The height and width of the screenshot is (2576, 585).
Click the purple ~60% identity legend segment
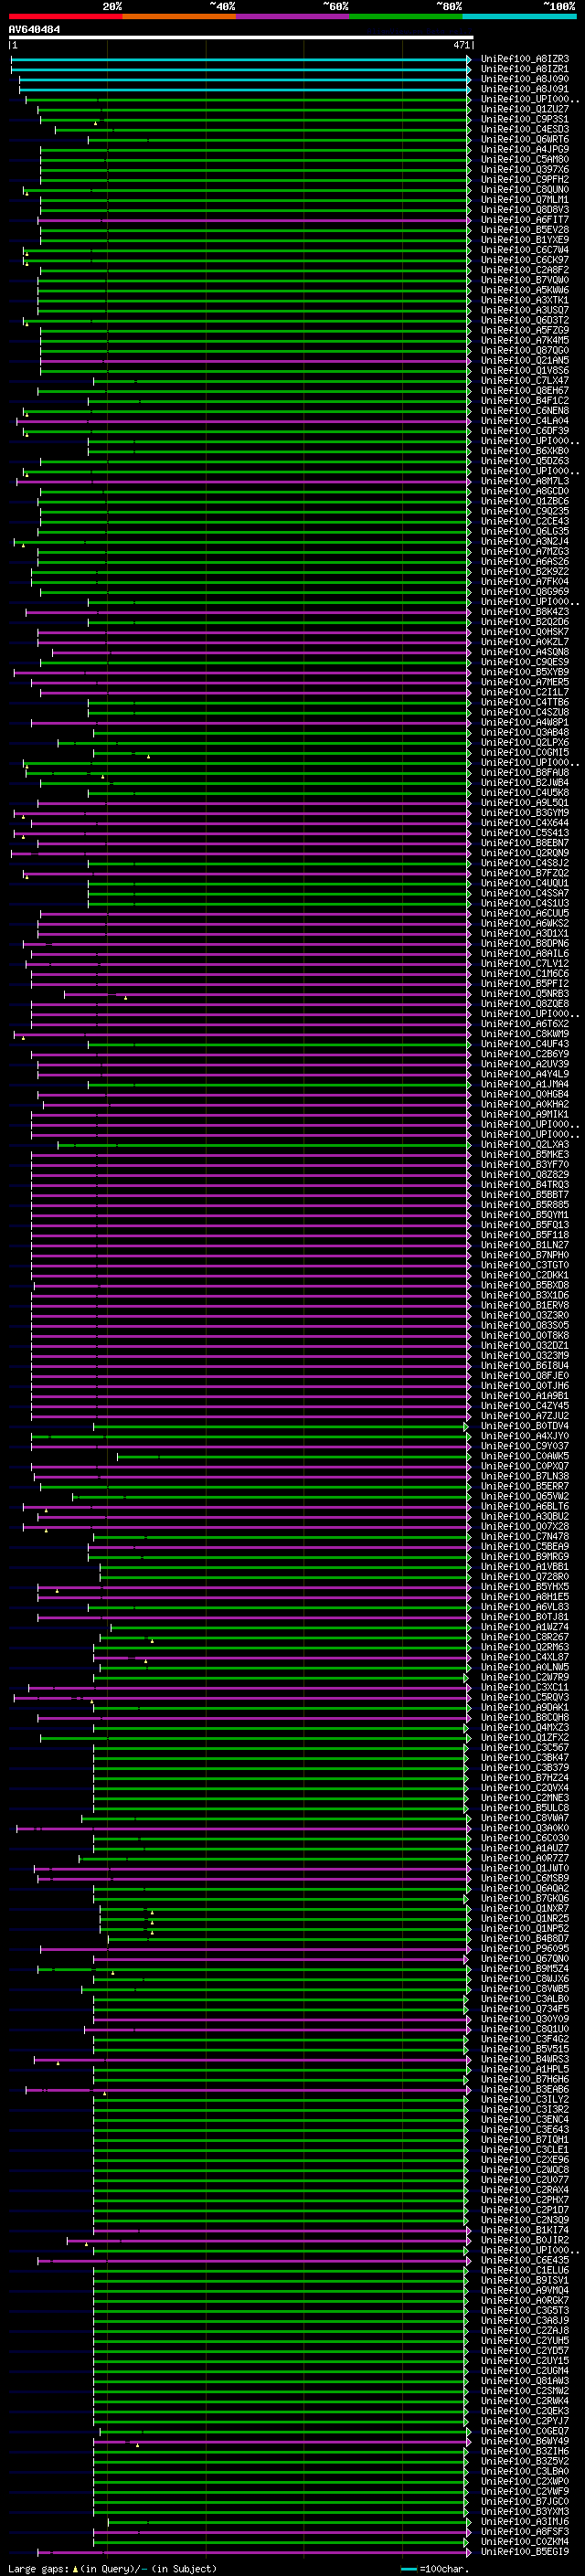point(293,16)
